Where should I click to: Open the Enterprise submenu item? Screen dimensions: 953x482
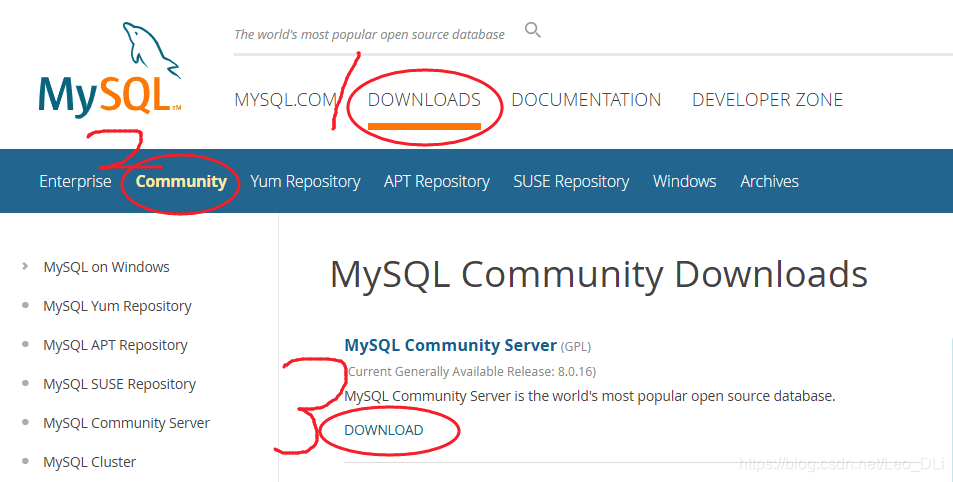click(75, 181)
